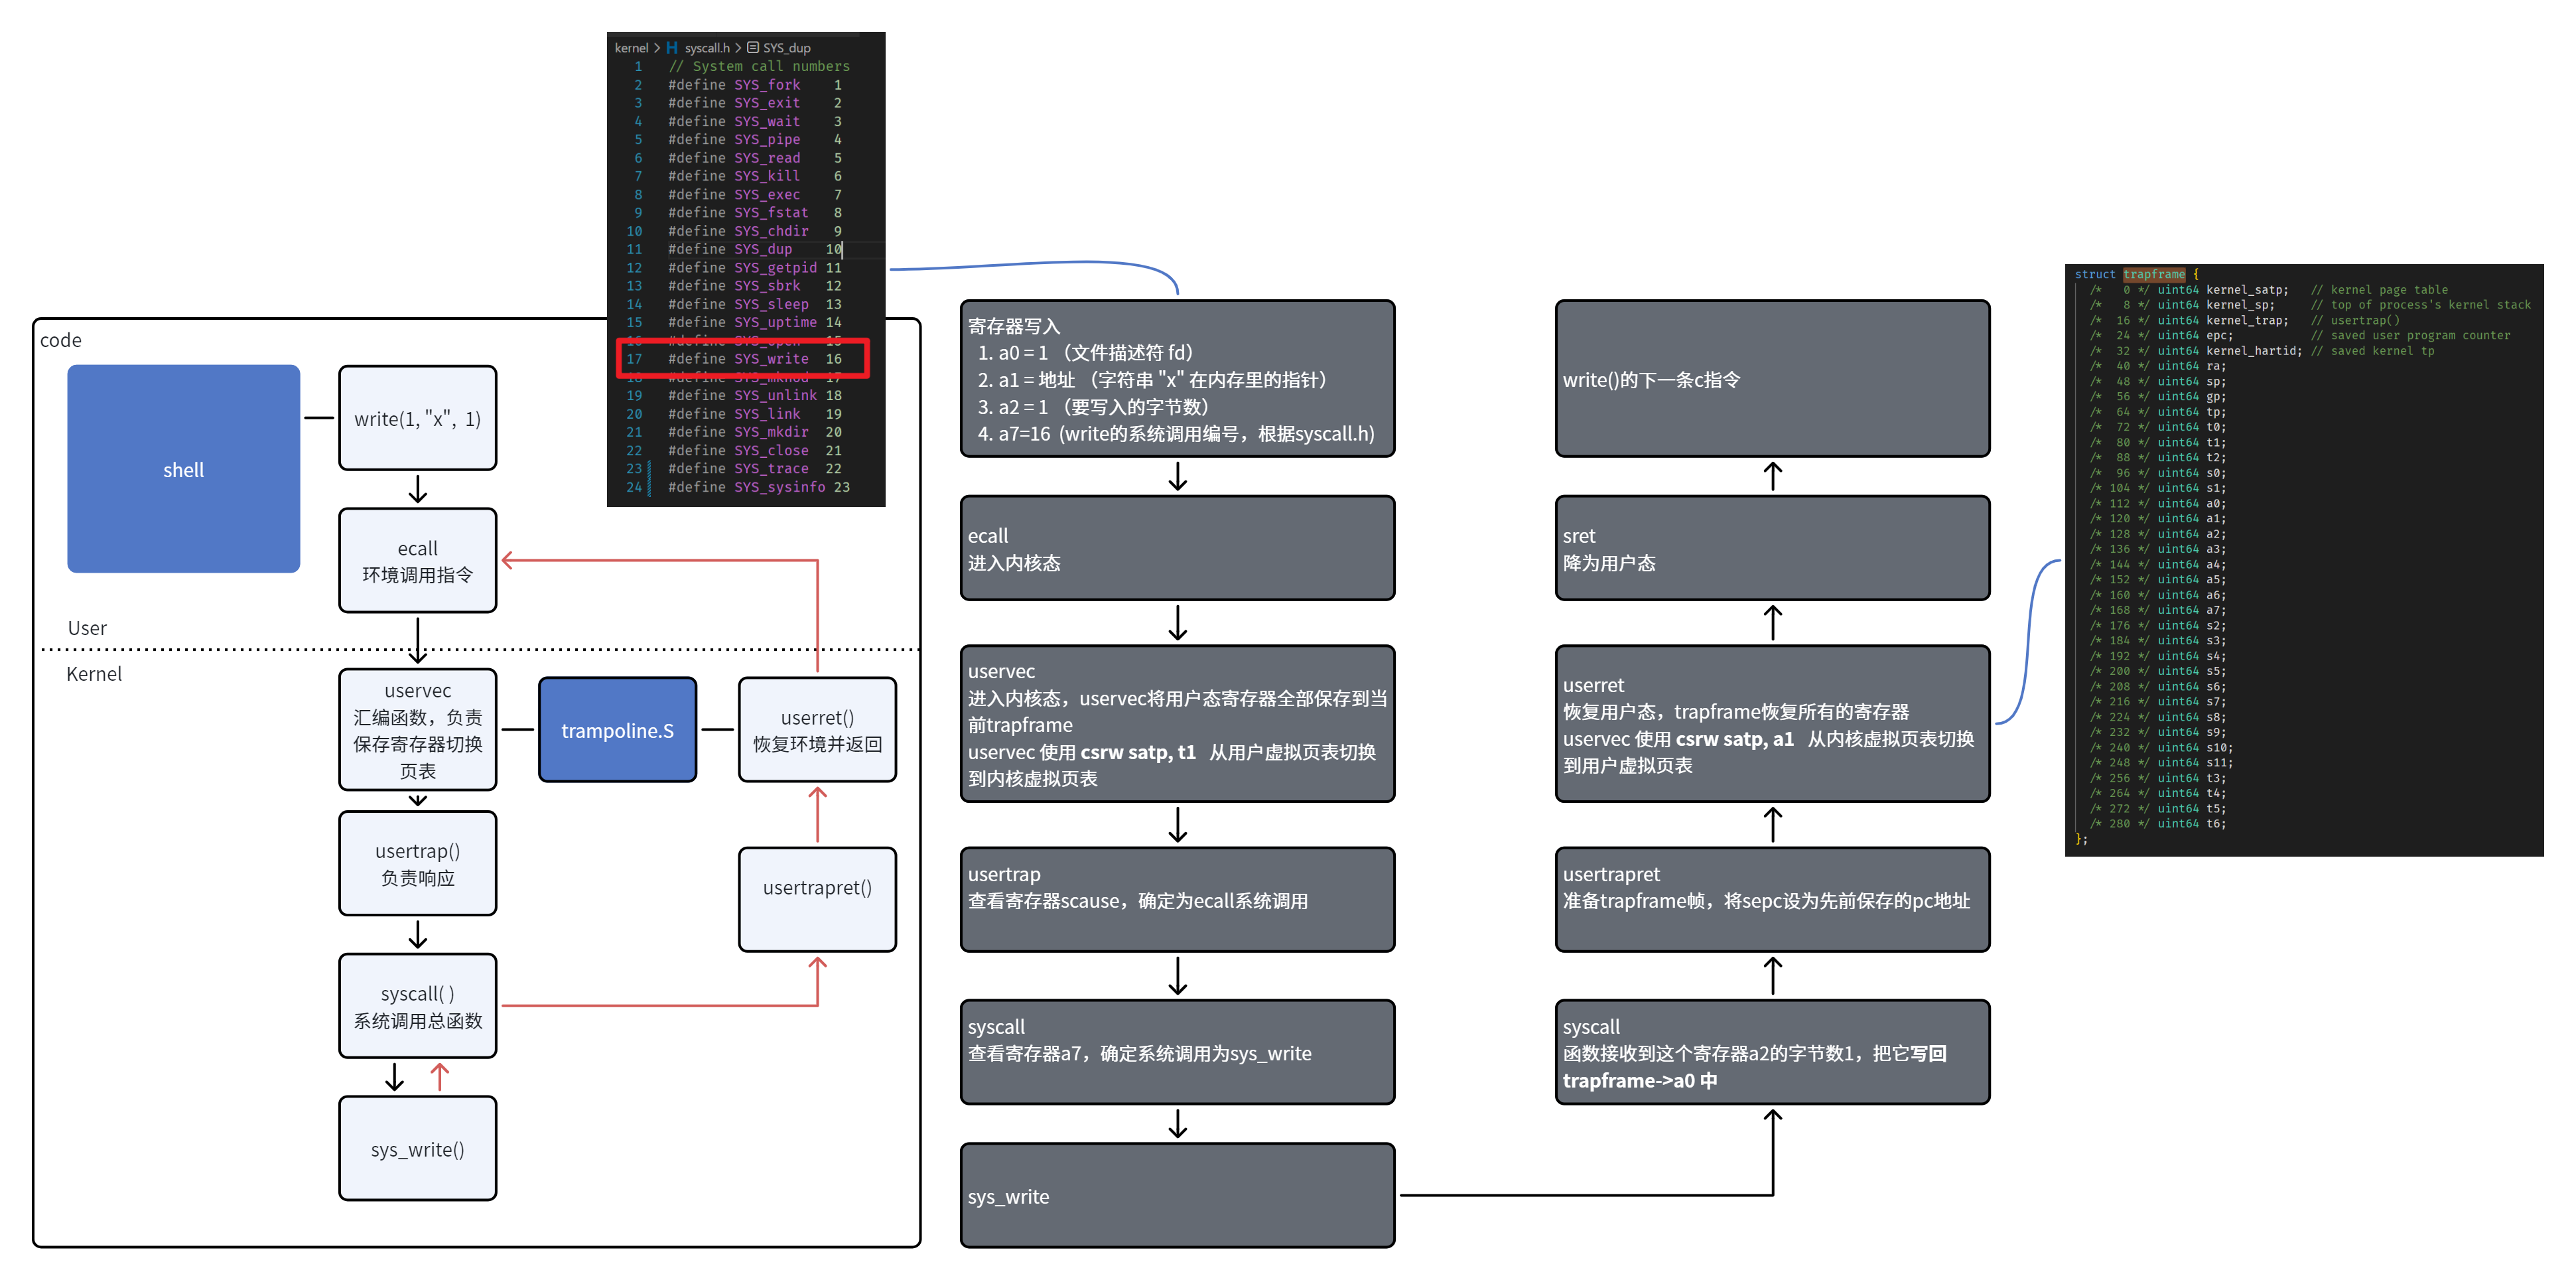Click the syscall() 系统调用总函数 node
The width and height of the screenshot is (2576, 1280).
(x=417, y=1006)
